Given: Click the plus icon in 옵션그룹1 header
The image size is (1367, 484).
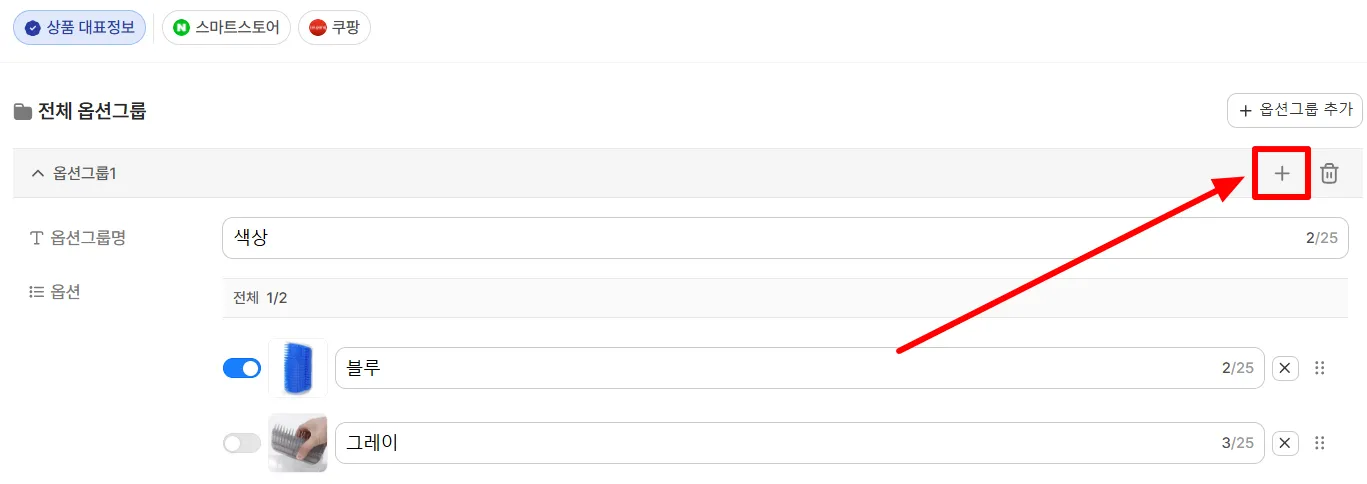Looking at the screenshot, I should point(1282,173).
